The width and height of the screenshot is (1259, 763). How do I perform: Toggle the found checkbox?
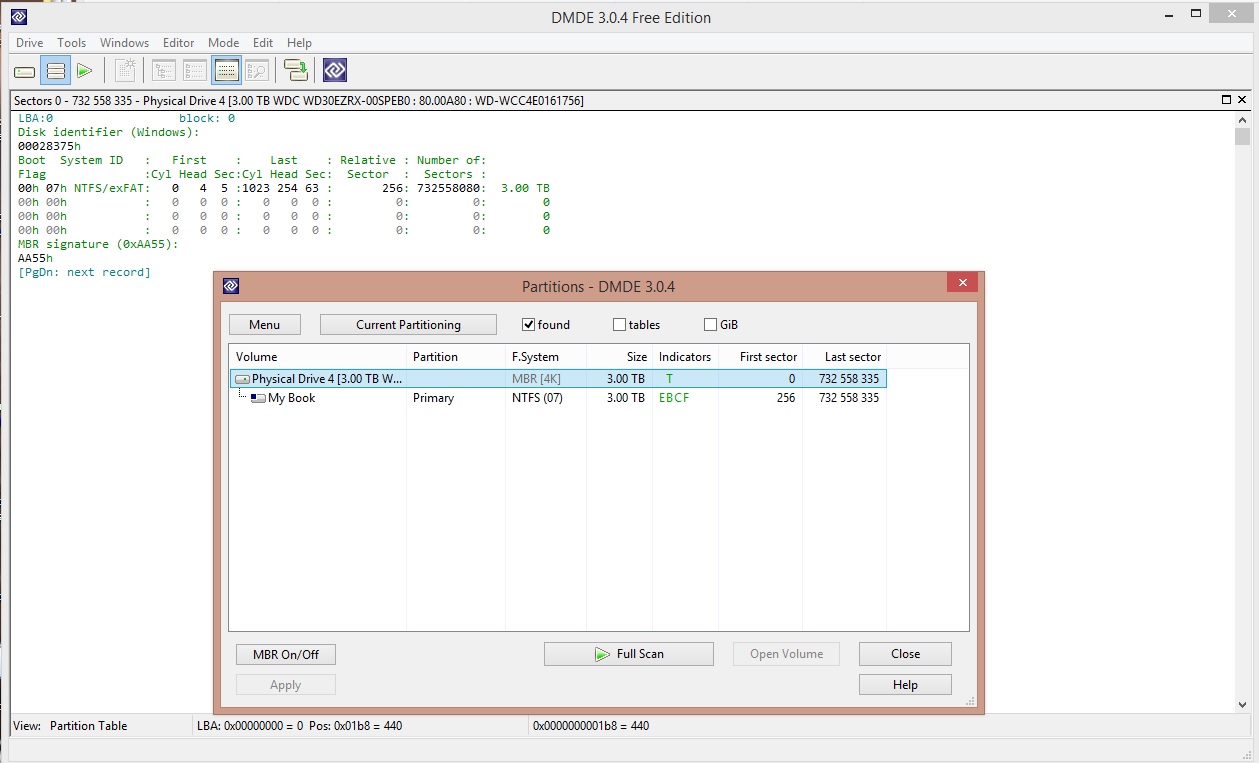528,325
